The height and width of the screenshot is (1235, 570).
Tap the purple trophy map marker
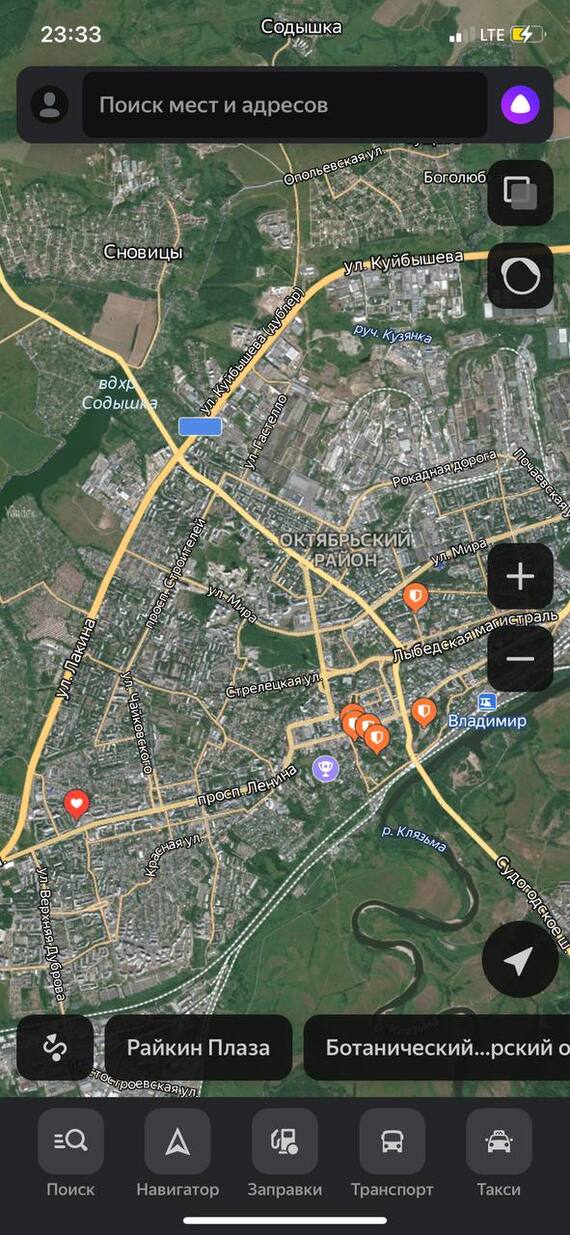(x=325, y=768)
